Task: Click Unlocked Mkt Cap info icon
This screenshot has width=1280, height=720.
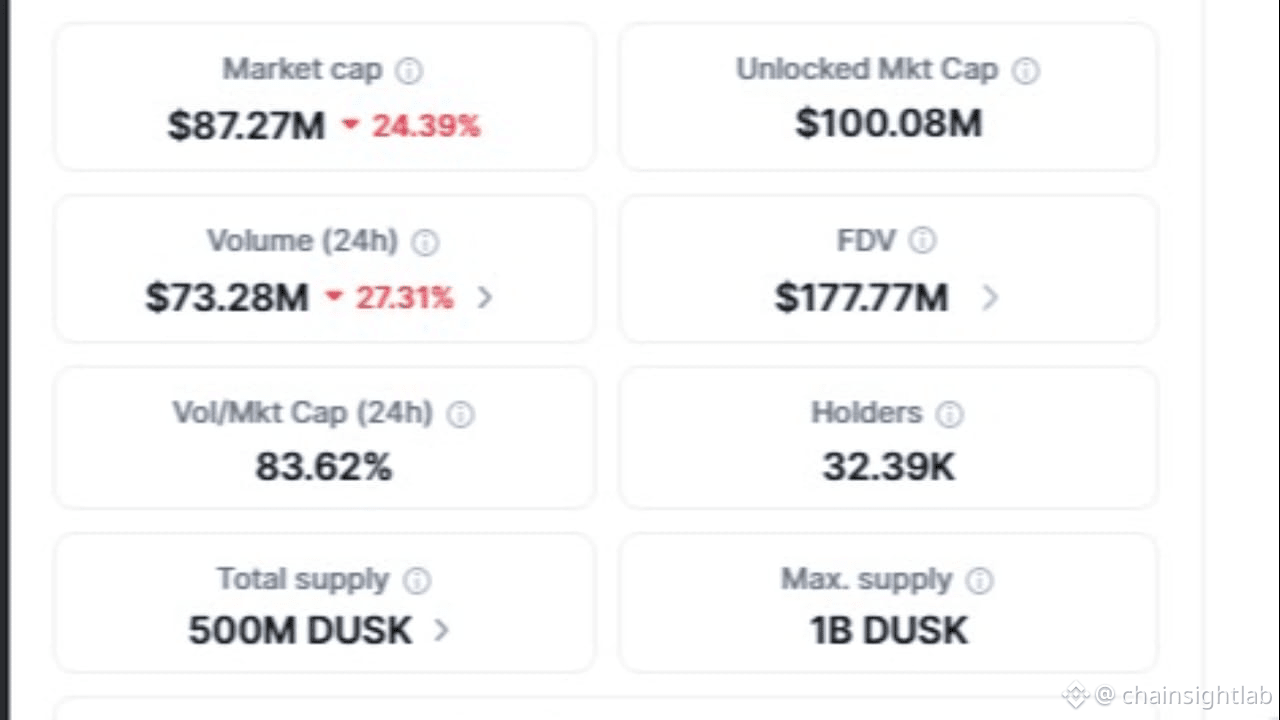Action: [1026, 71]
